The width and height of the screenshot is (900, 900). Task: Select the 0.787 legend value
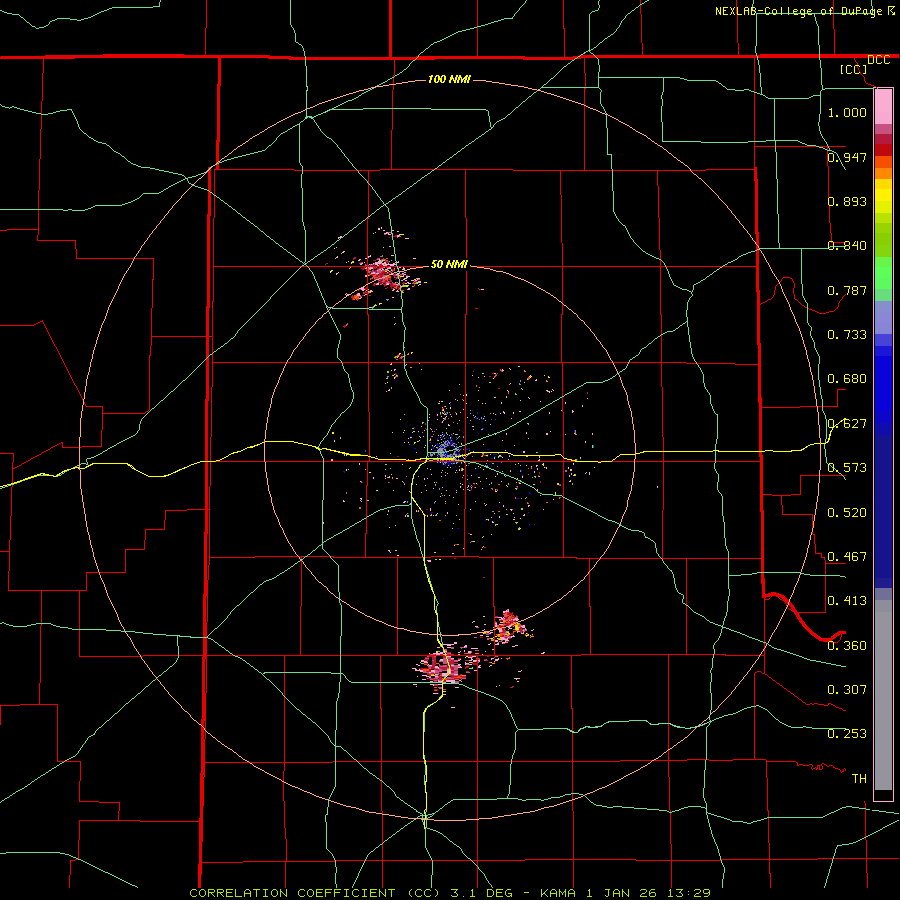pos(847,290)
